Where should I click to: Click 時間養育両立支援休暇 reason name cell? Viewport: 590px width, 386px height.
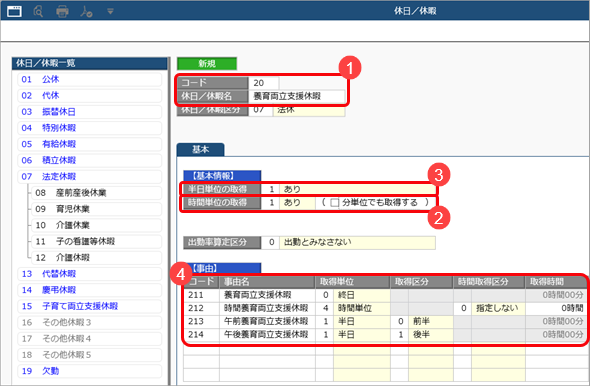pyautogui.click(x=267, y=308)
